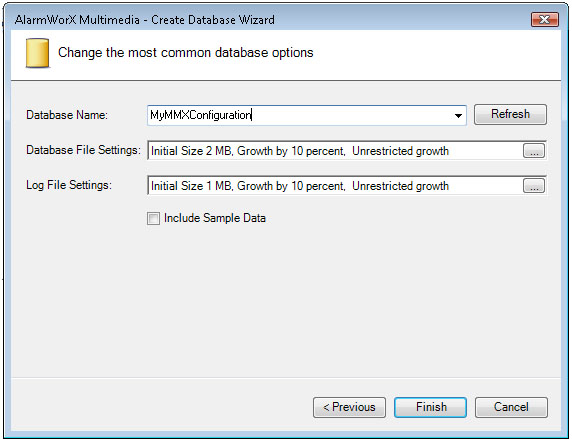Click the Database File Settings label
The image size is (572, 441).
[x=83, y=150]
